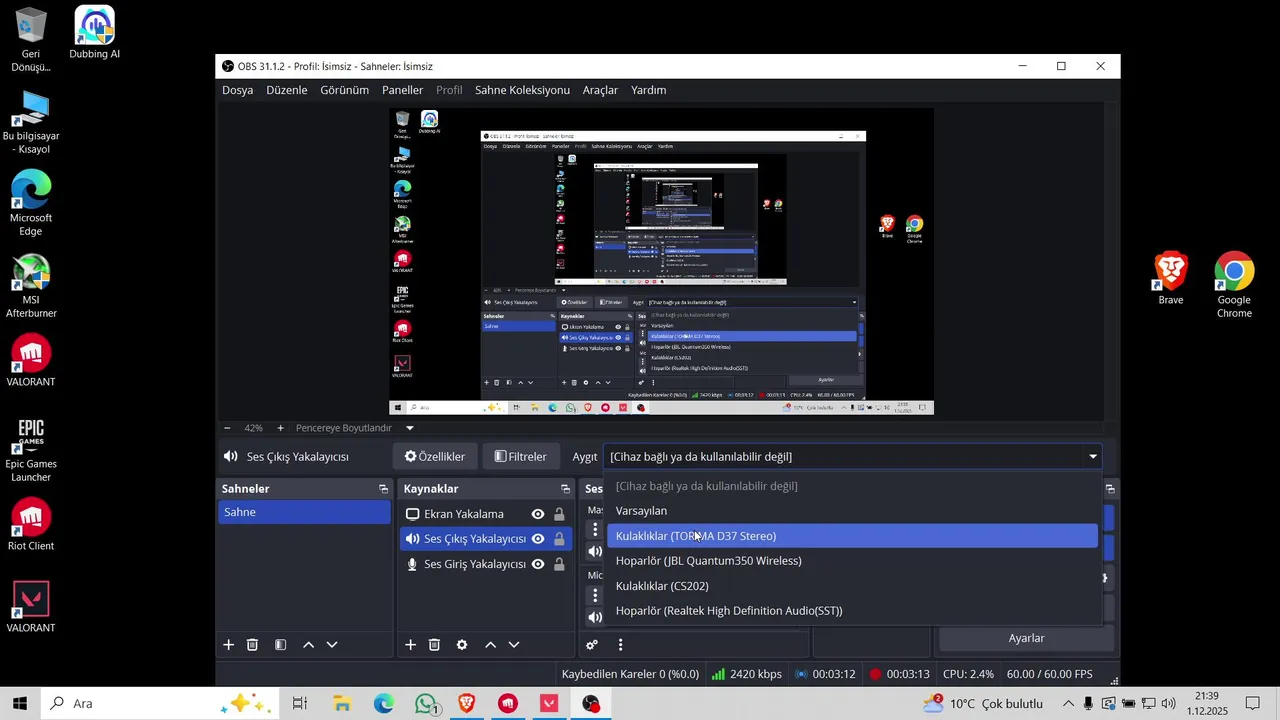Open the Düzenle menu
This screenshot has height=720, width=1280.
(x=287, y=90)
